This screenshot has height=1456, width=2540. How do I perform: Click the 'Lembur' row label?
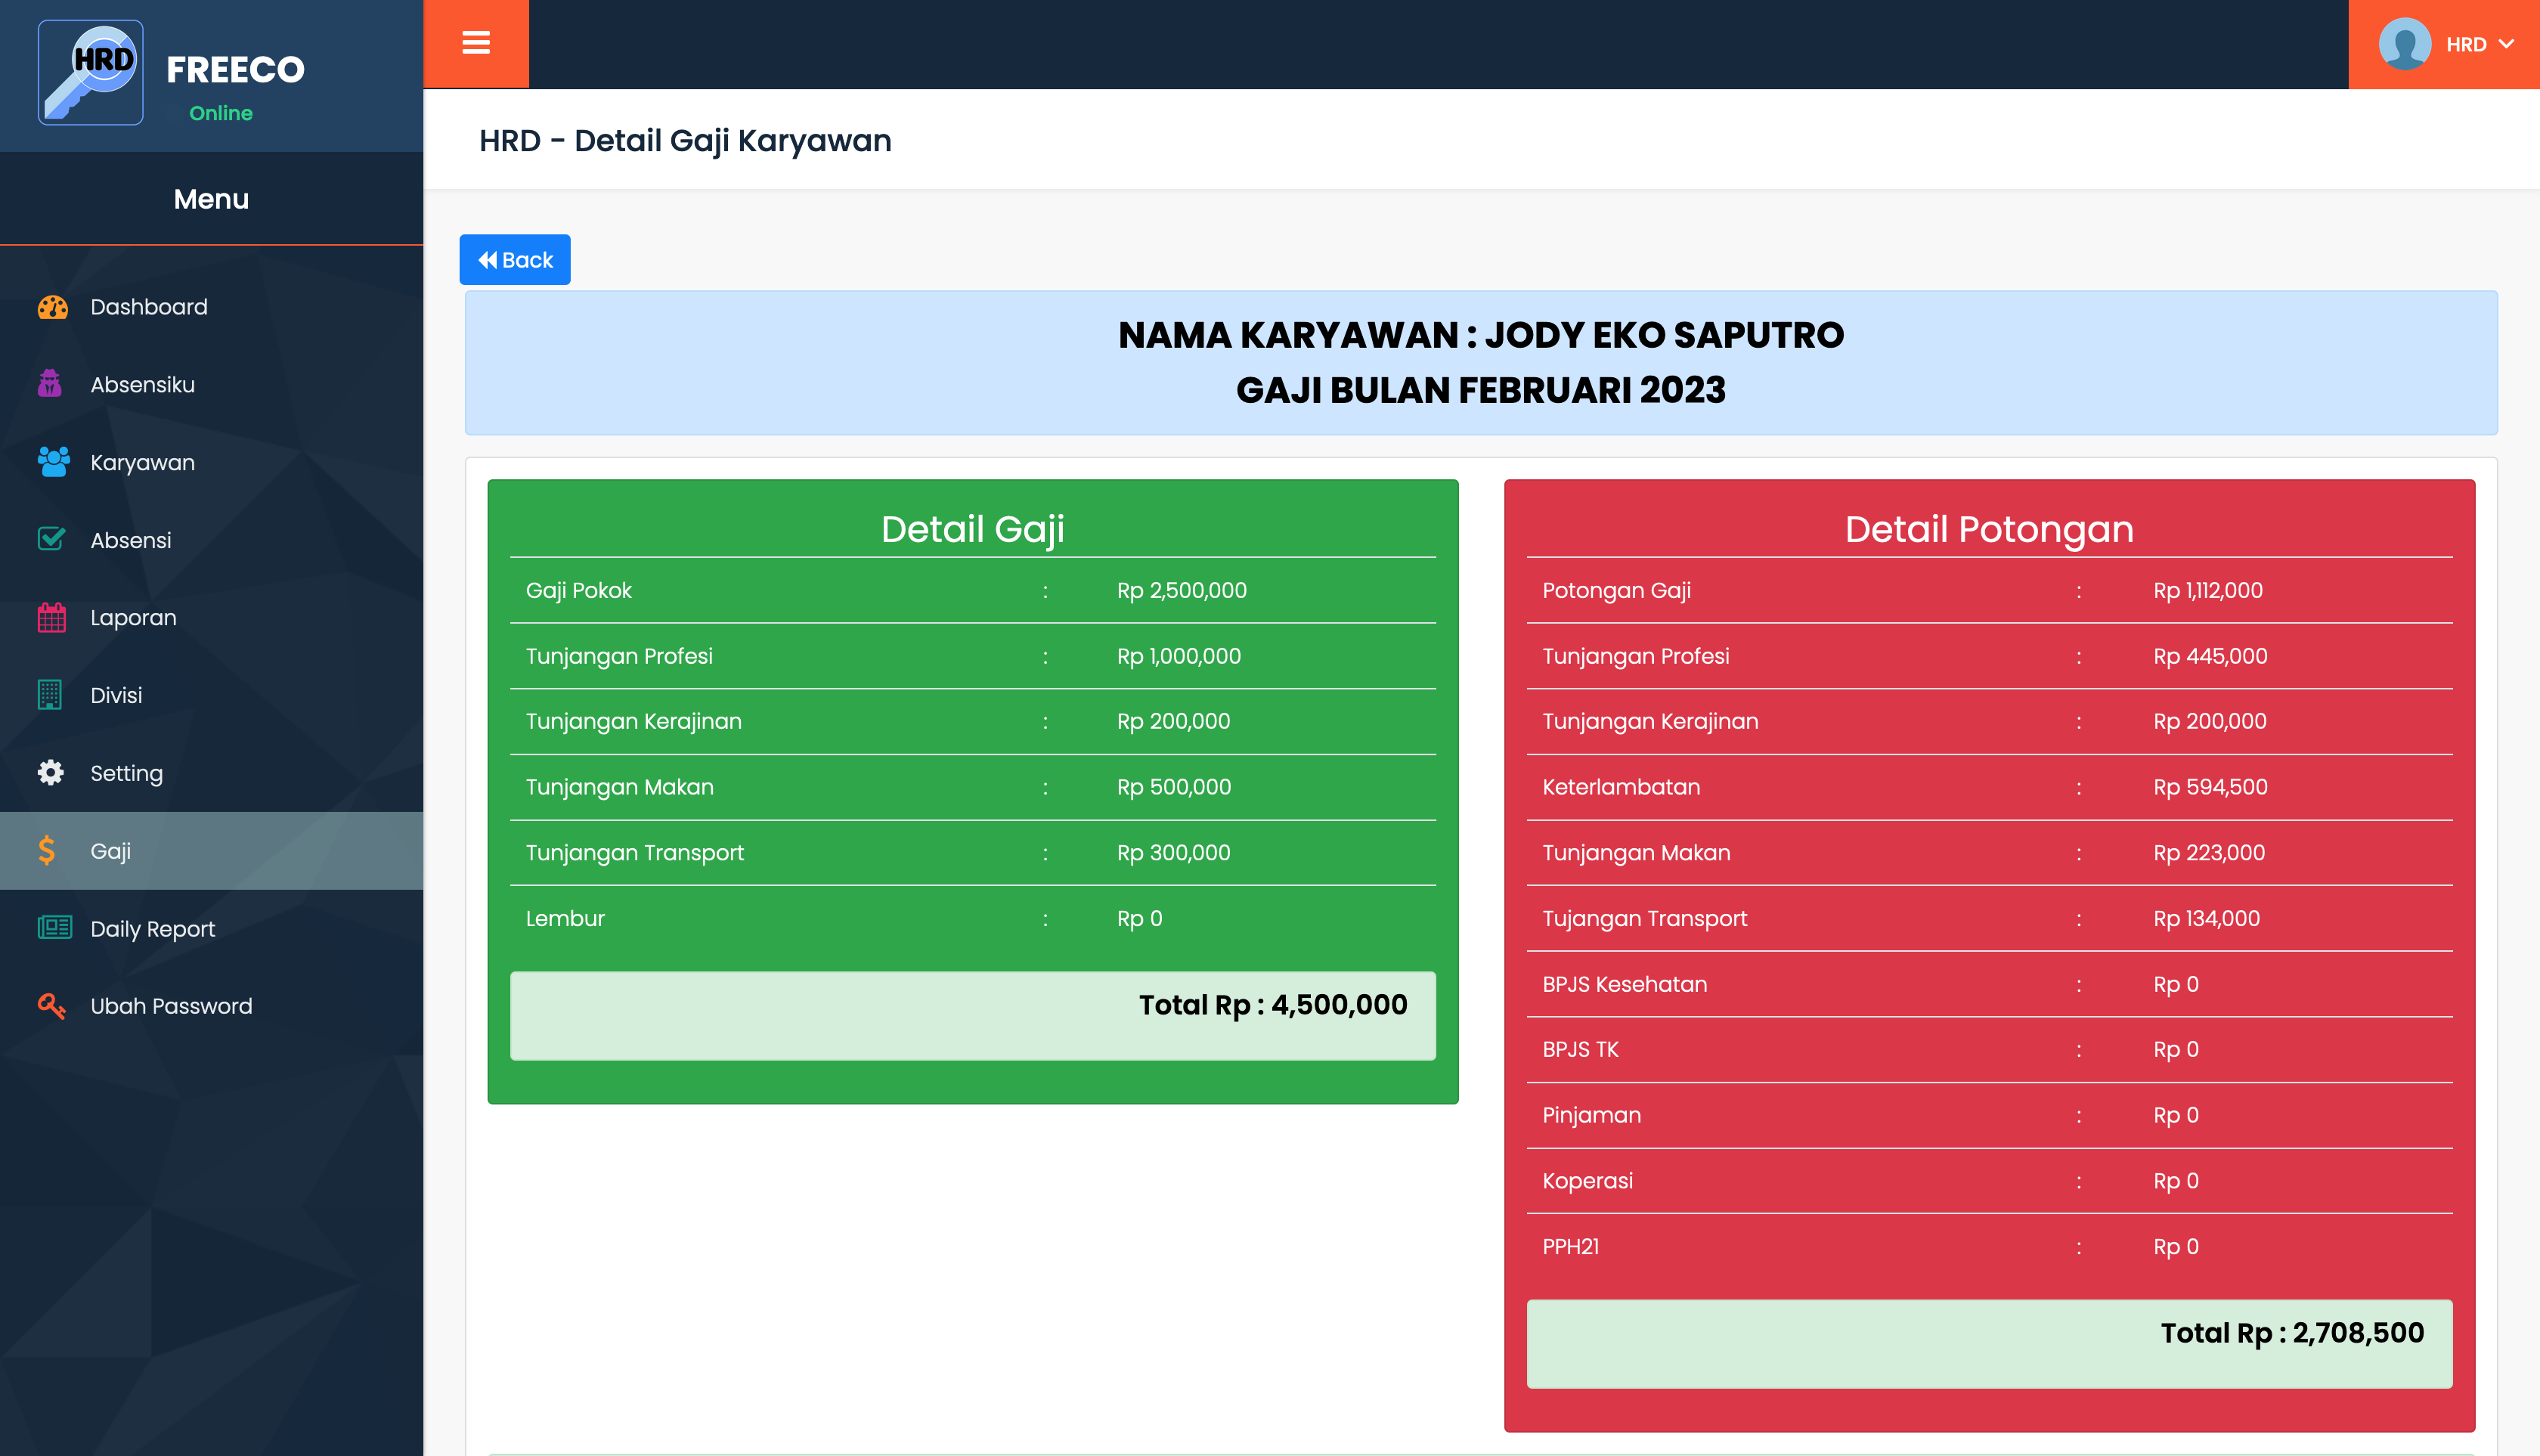(x=565, y=918)
